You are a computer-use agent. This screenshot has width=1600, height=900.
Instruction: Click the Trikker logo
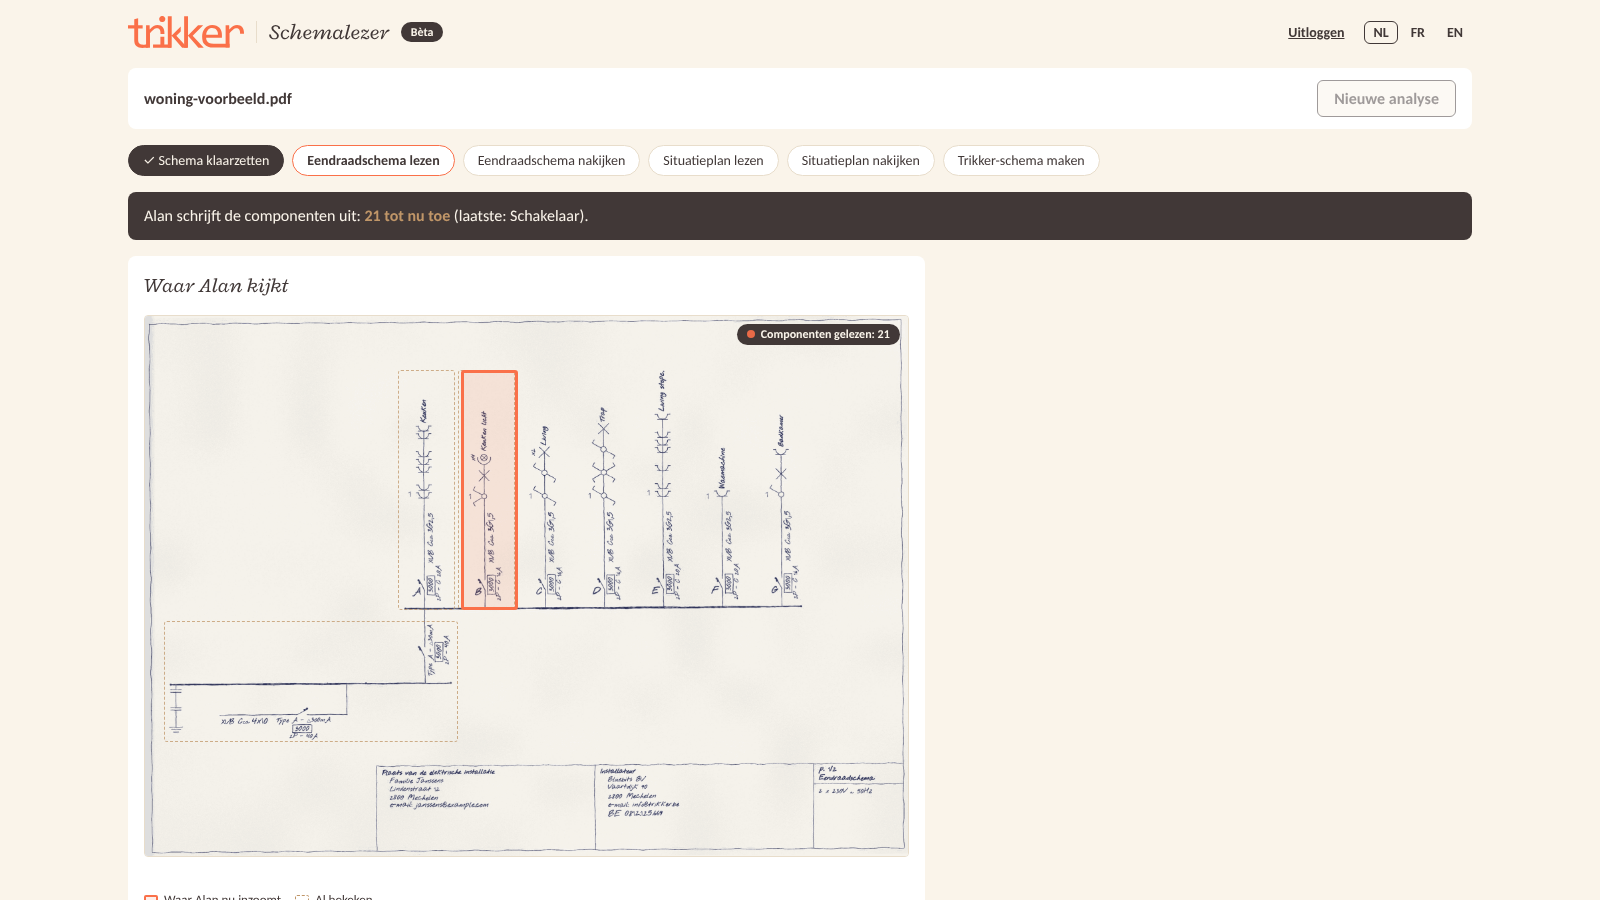tap(186, 32)
